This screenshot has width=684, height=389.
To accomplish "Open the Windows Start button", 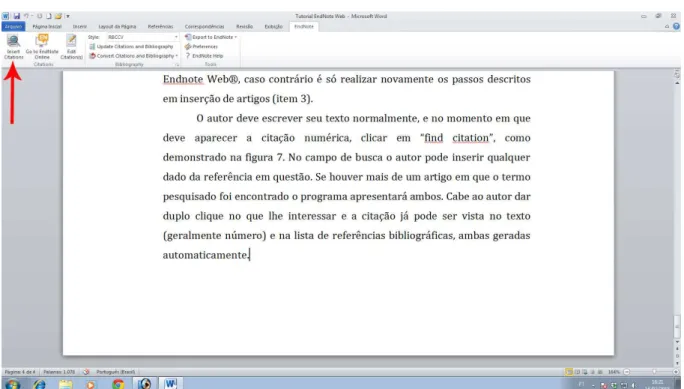I will click(x=12, y=384).
